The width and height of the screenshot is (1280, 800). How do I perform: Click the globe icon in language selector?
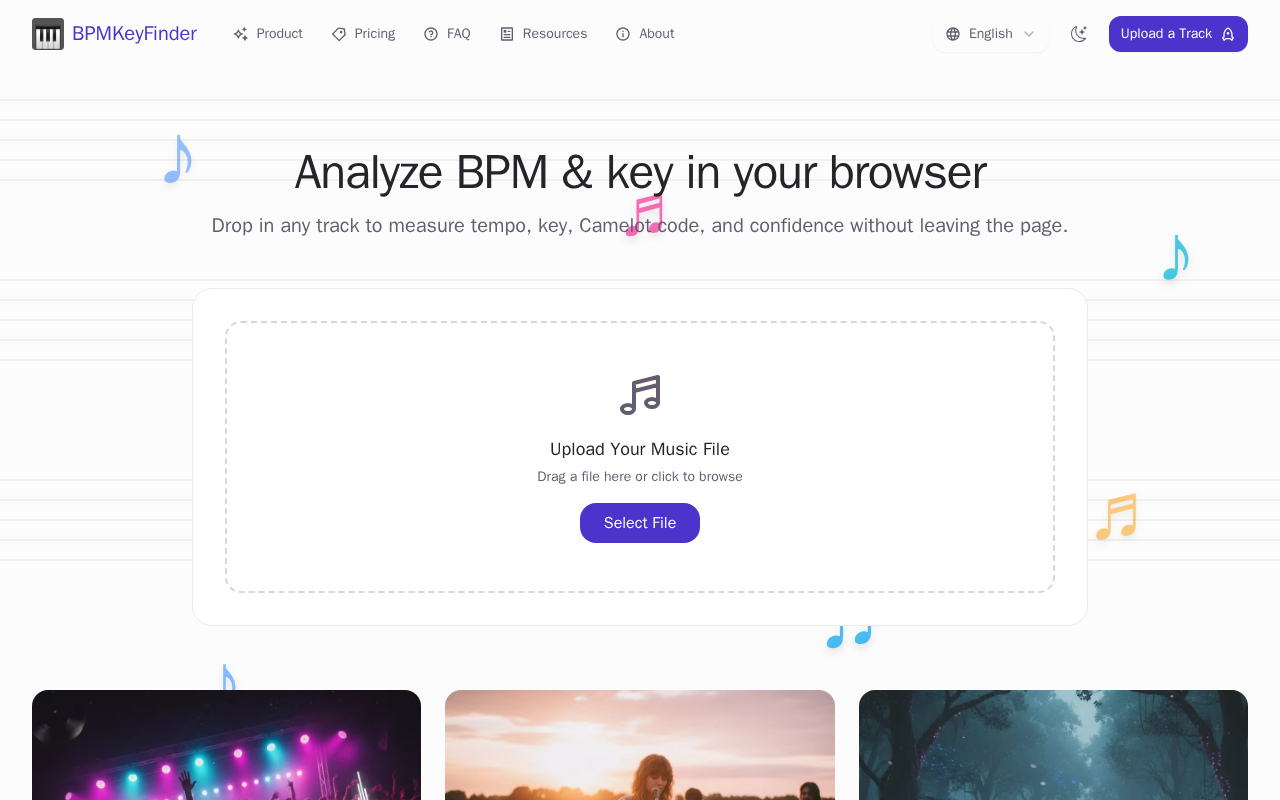[953, 34]
